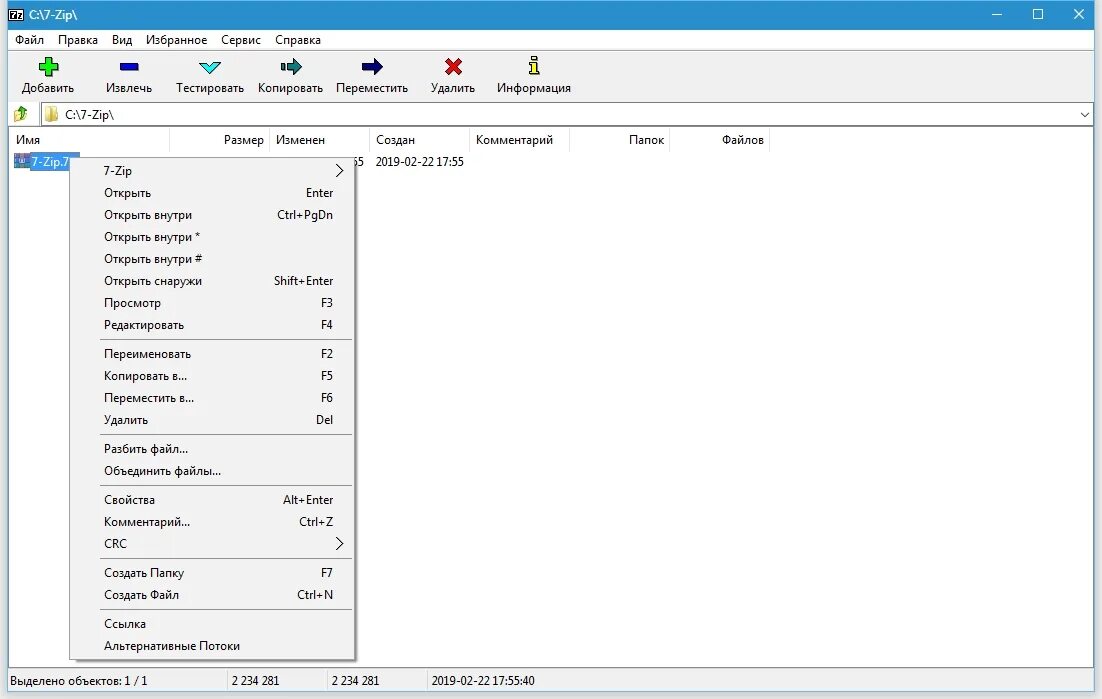Expand the 7-Zip submenu arrow
Screen dimensions: 1102x699
[x=339, y=171]
